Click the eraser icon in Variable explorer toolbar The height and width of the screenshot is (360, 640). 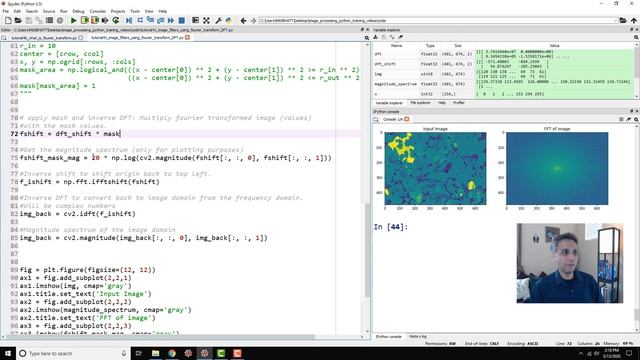click(x=400, y=37)
